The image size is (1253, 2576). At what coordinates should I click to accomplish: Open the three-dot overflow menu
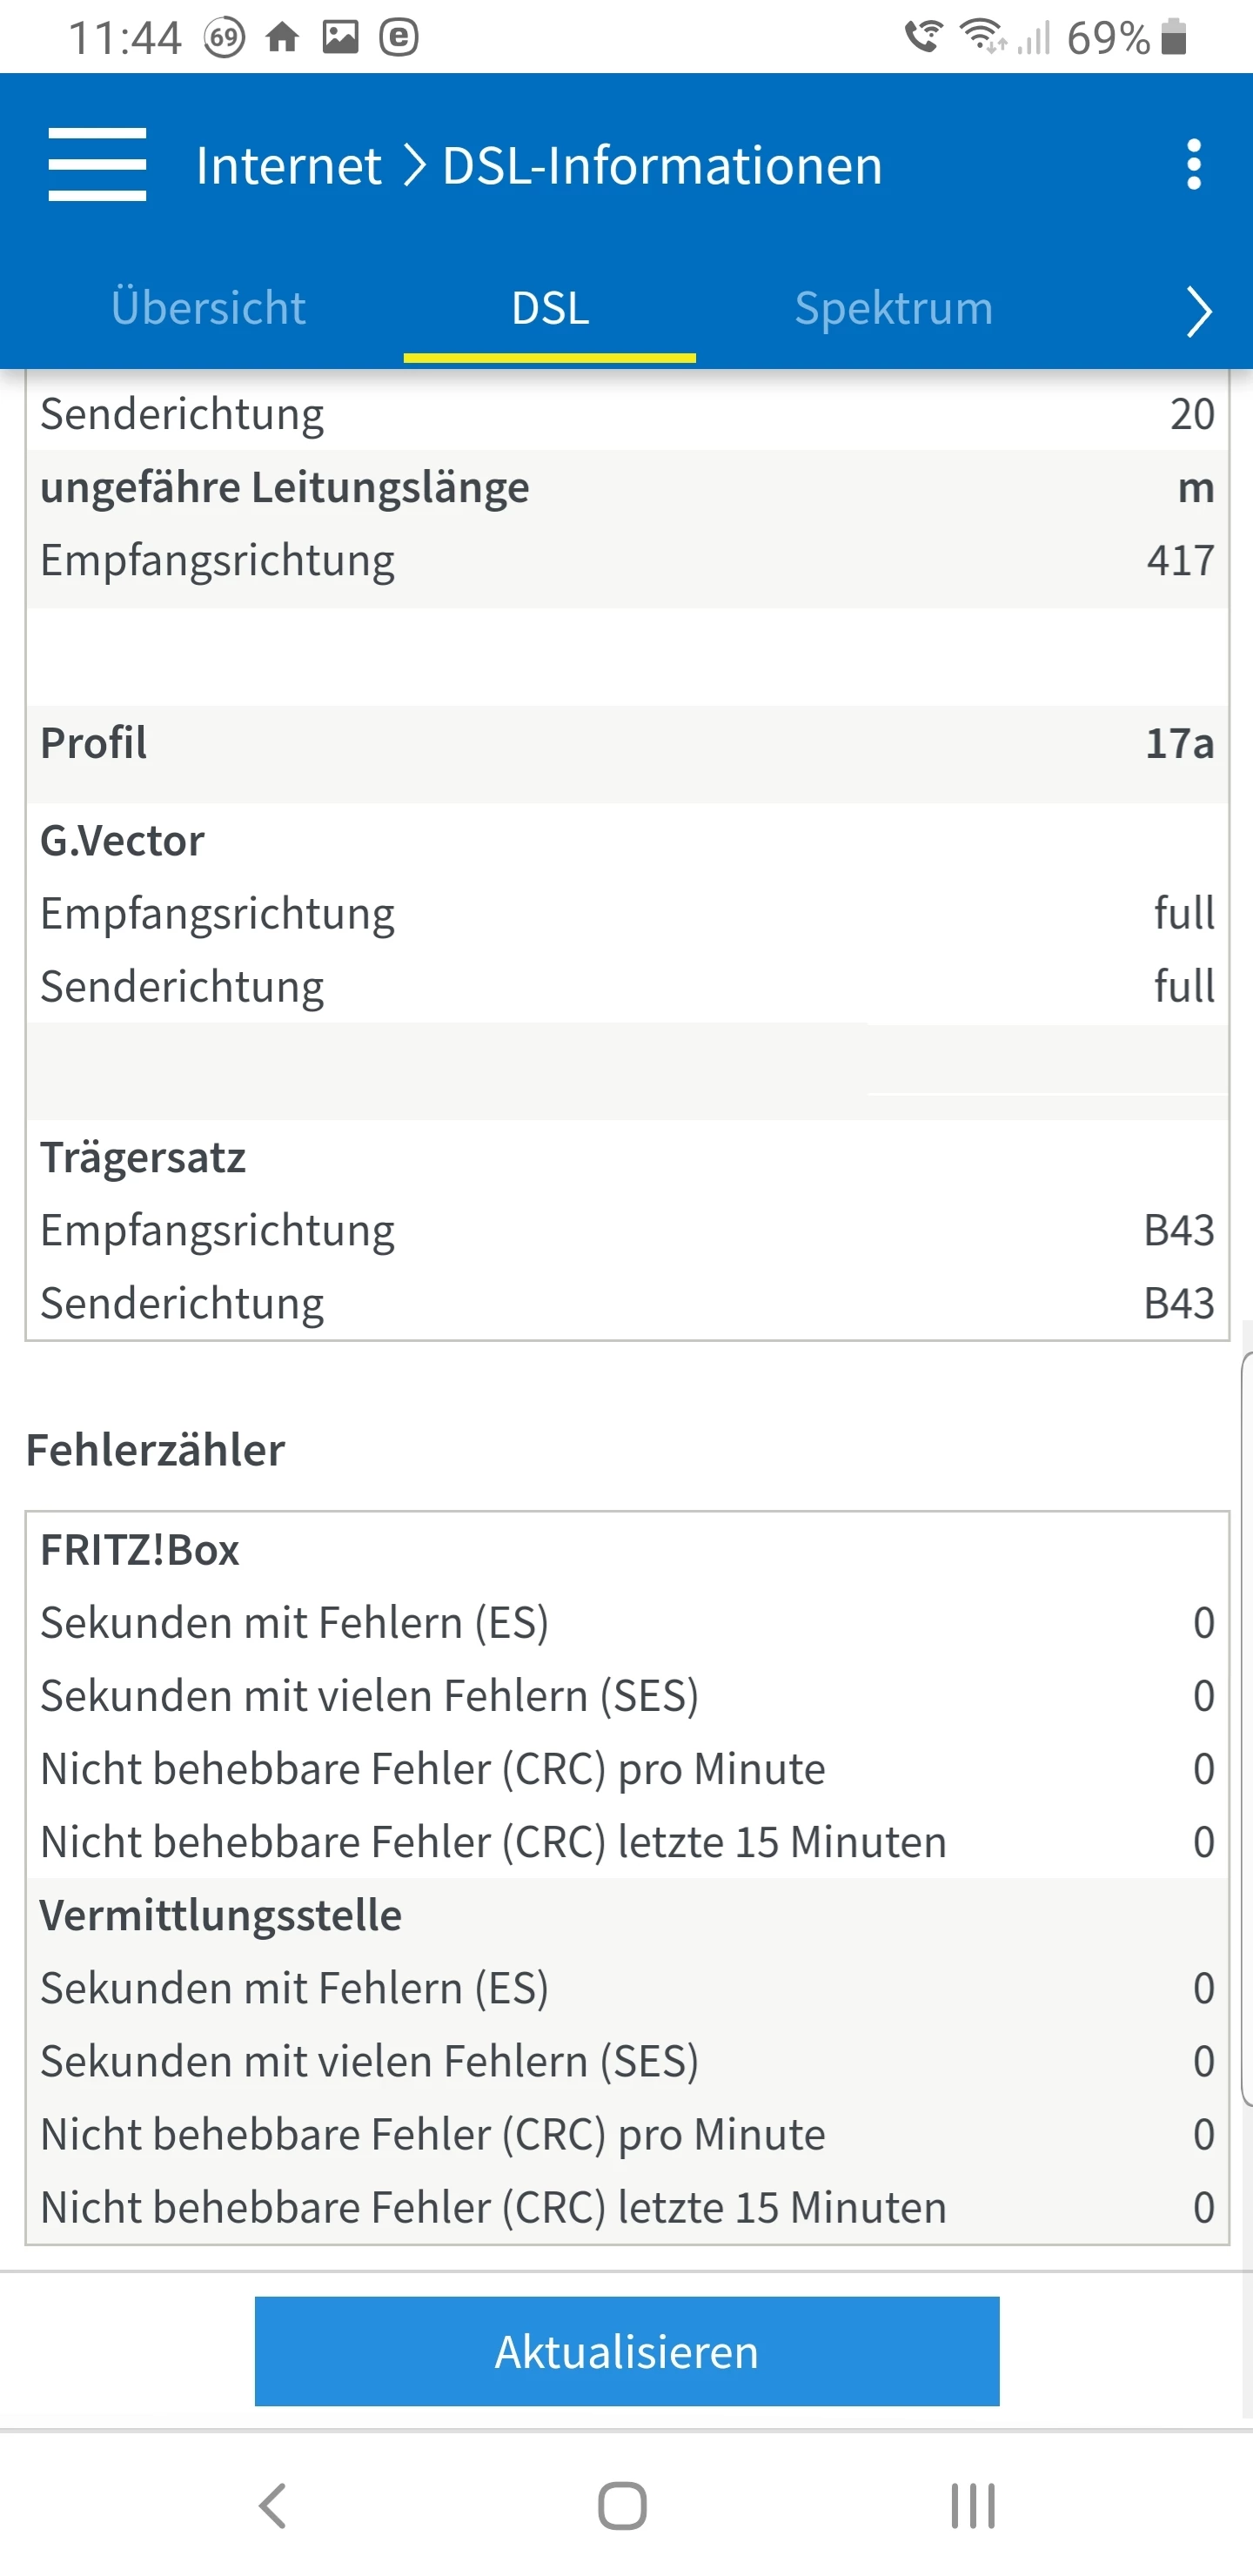tap(1193, 165)
